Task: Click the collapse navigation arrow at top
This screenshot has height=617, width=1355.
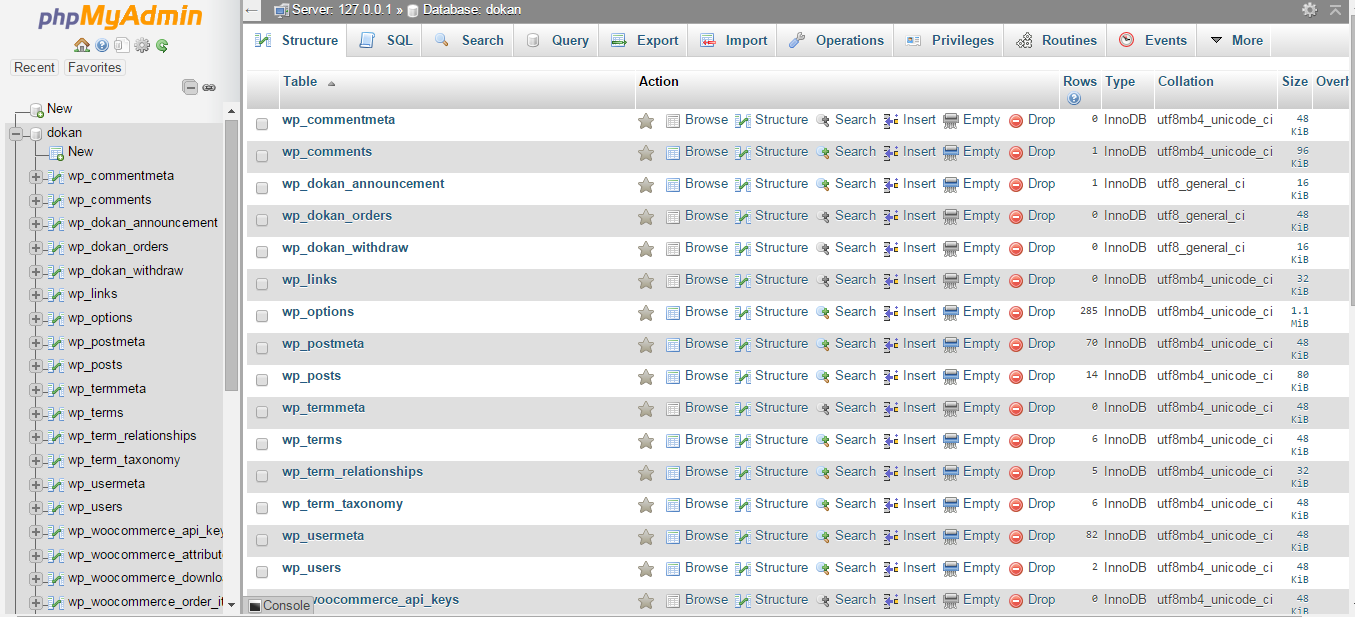Action: pyautogui.click(x=252, y=10)
